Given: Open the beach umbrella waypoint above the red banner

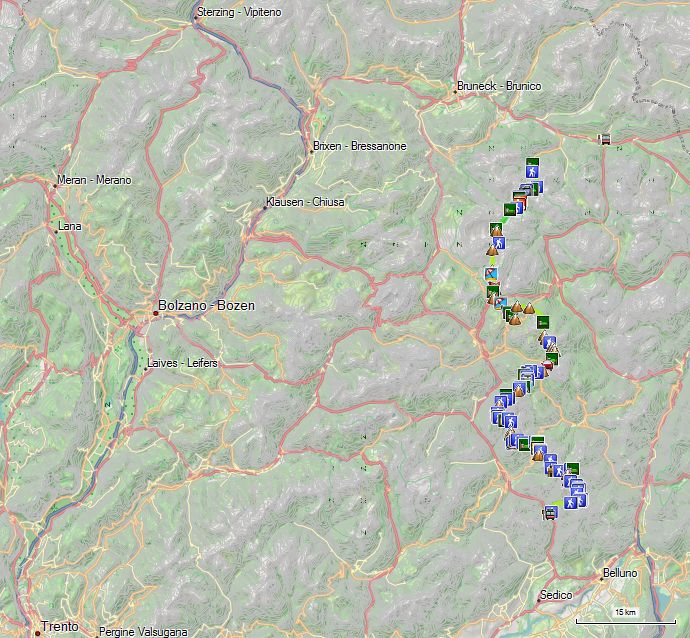Looking at the screenshot, I should (x=491, y=274).
